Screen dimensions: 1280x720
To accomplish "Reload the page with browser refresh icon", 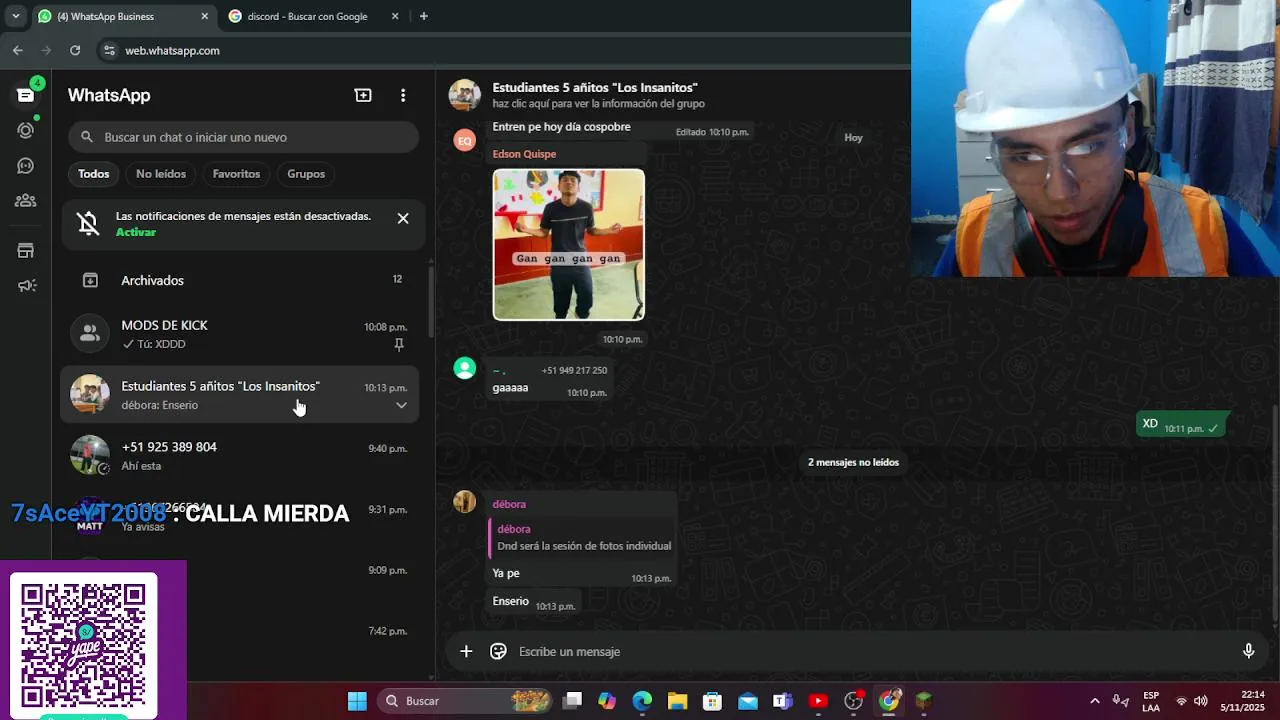I will (75, 50).
